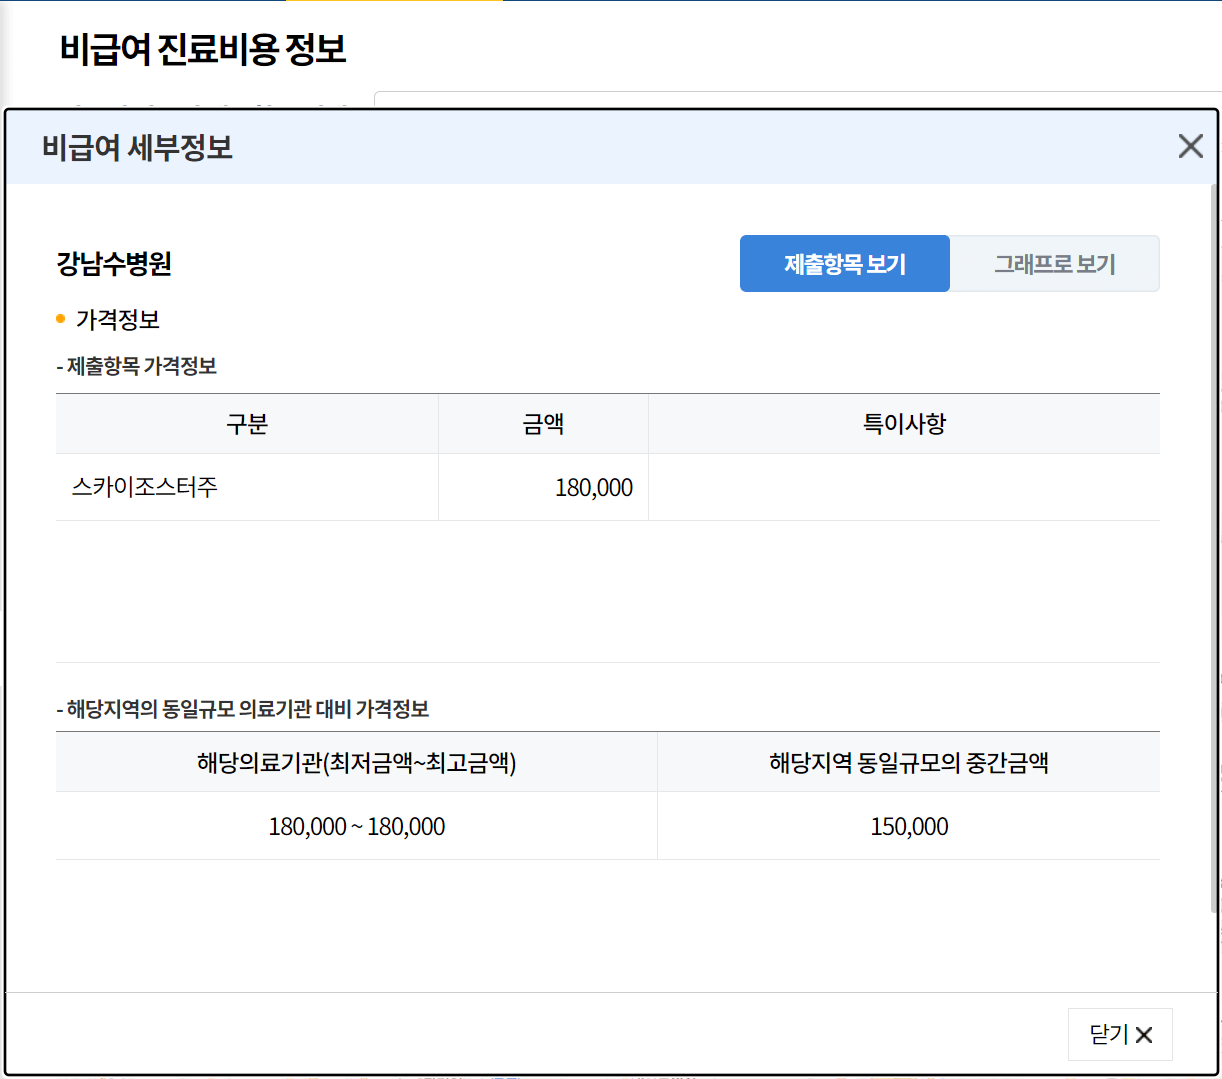Click the 닫기 button at bottom
1222x1079 pixels.
point(1120,1034)
